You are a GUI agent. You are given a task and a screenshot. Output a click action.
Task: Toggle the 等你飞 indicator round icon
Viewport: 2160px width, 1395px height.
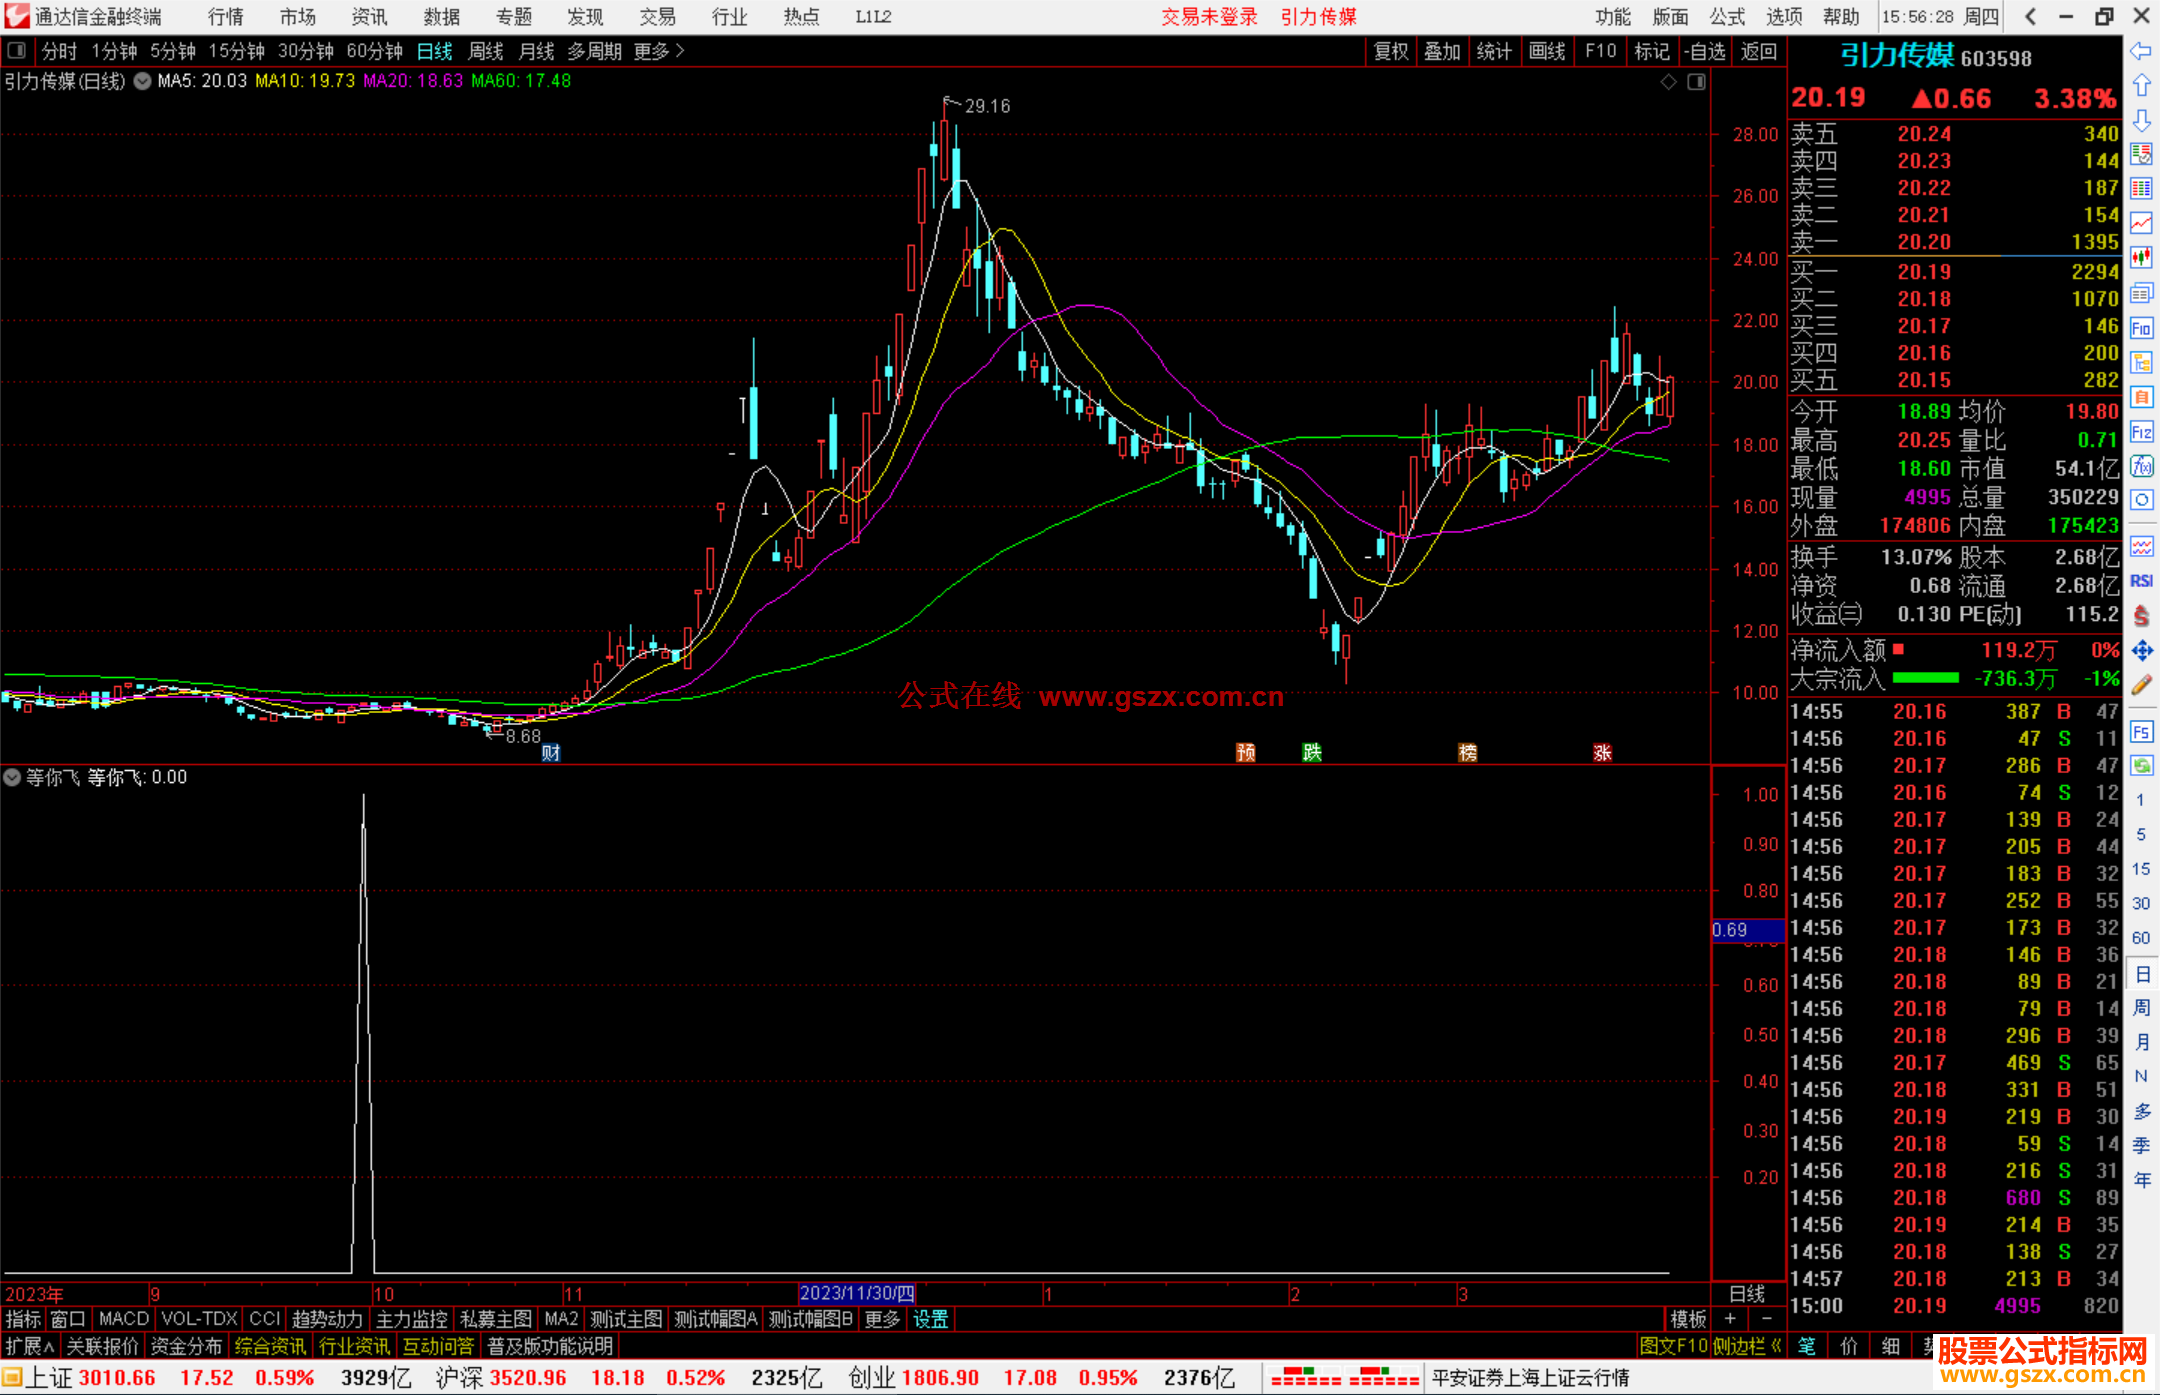coord(12,777)
